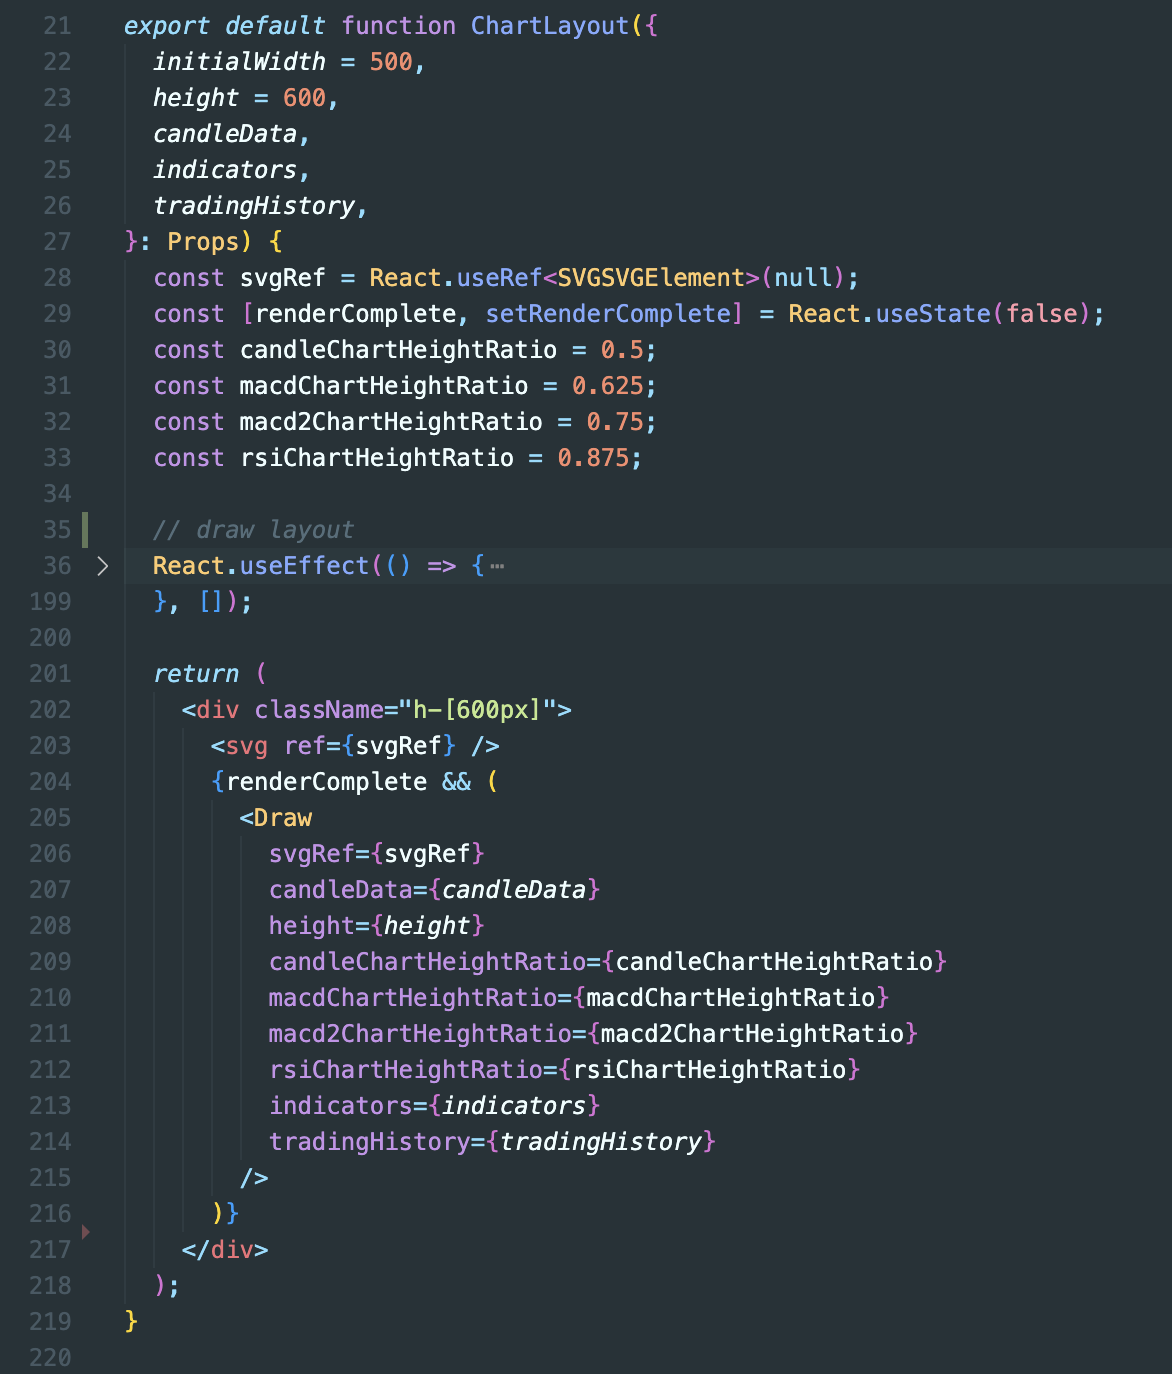Click the ChartLayout function name
This screenshot has height=1374, width=1172.
pyautogui.click(x=550, y=26)
